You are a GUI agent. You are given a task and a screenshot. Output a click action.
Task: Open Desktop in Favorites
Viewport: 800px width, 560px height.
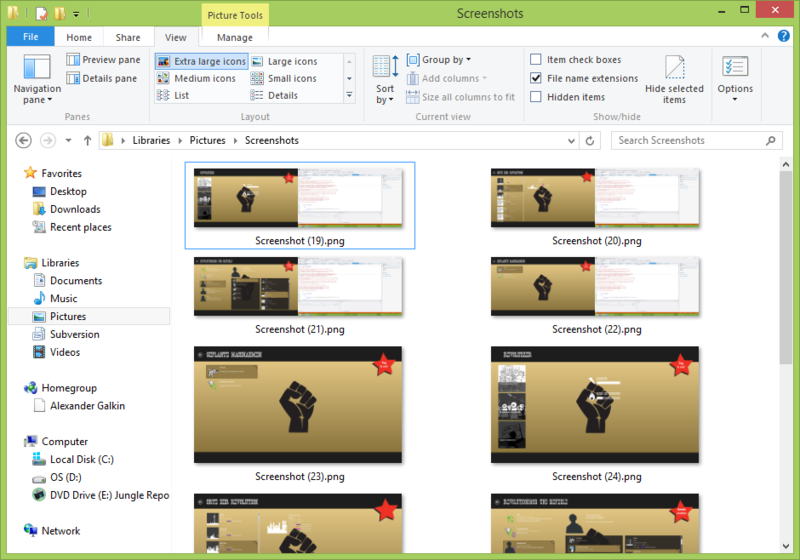tap(60, 191)
